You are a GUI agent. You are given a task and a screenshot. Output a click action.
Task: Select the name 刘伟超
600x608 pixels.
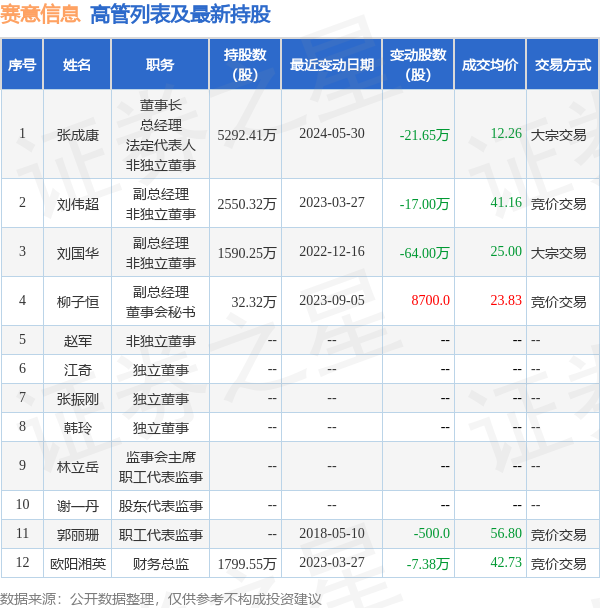78,204
